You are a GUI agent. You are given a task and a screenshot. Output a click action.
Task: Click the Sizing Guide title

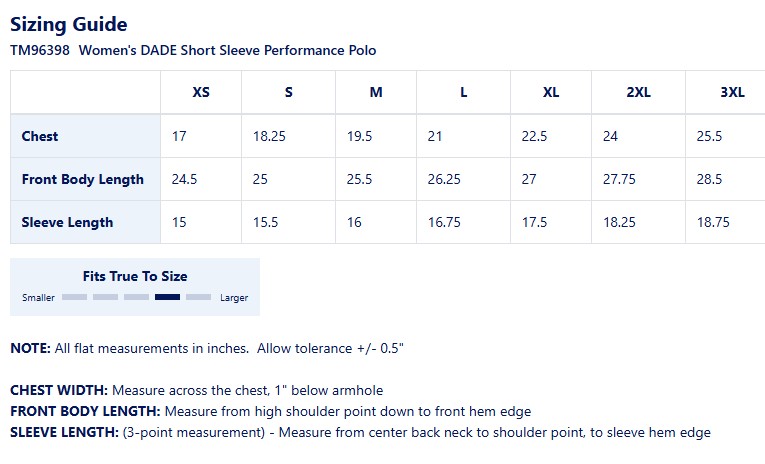click(69, 24)
